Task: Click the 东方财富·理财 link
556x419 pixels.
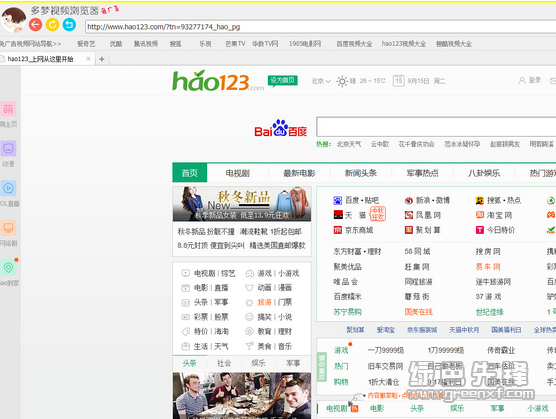Action: coord(357,252)
